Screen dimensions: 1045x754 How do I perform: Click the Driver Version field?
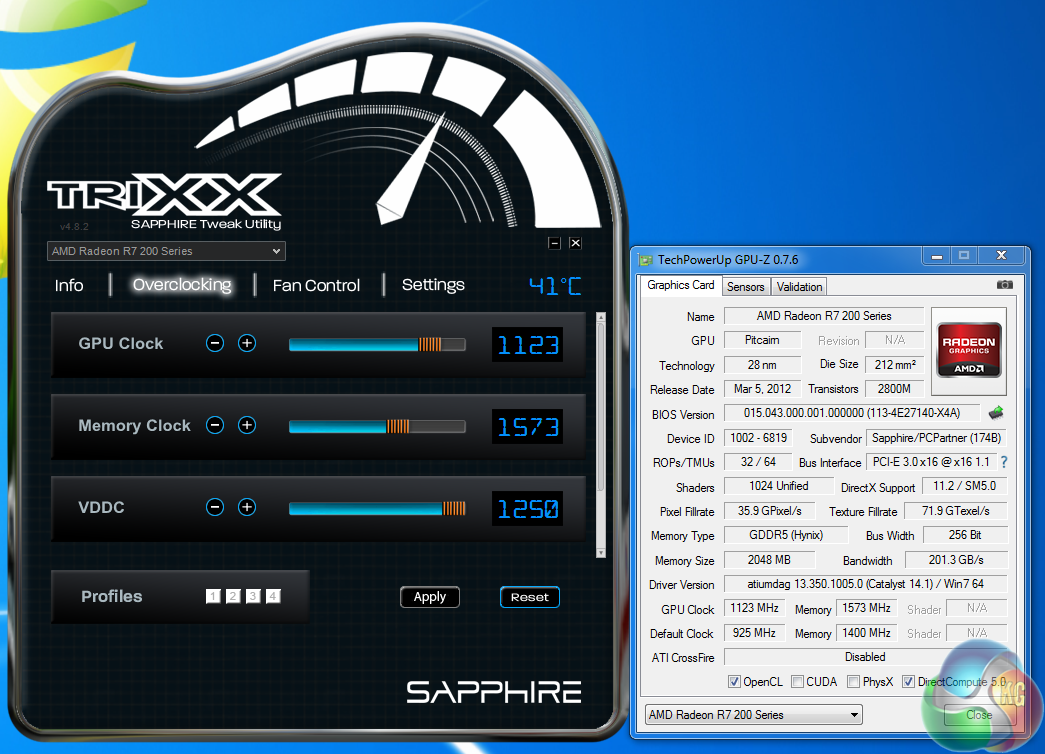(x=865, y=584)
